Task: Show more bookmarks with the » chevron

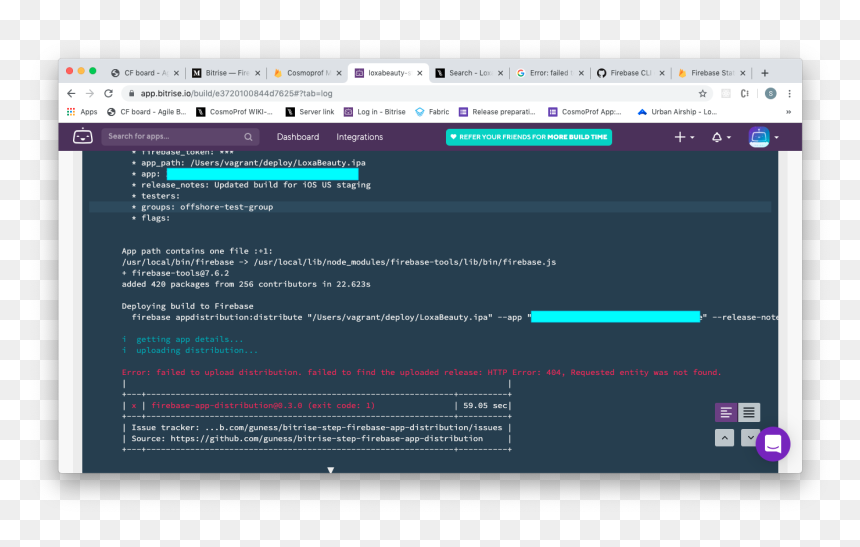Action: tap(788, 112)
